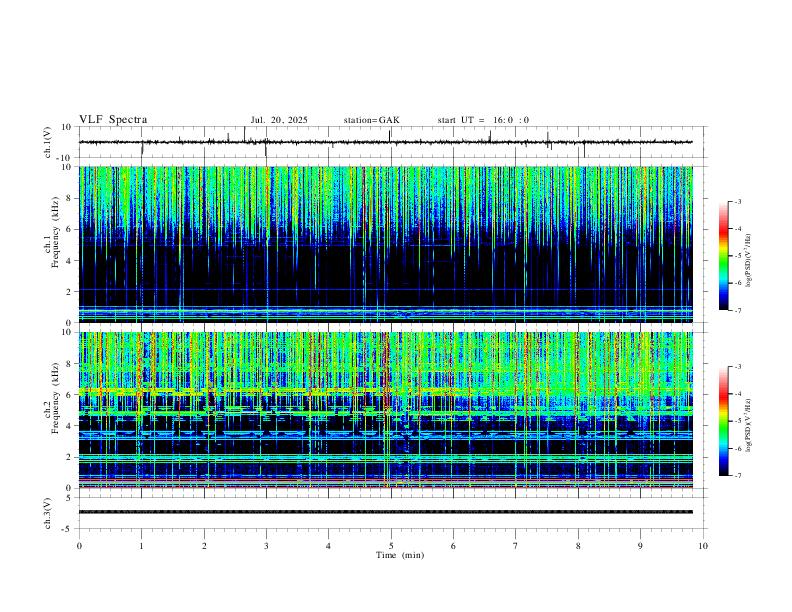
Task: Click the 'ch.3(V)' axis label
Action: point(48,513)
